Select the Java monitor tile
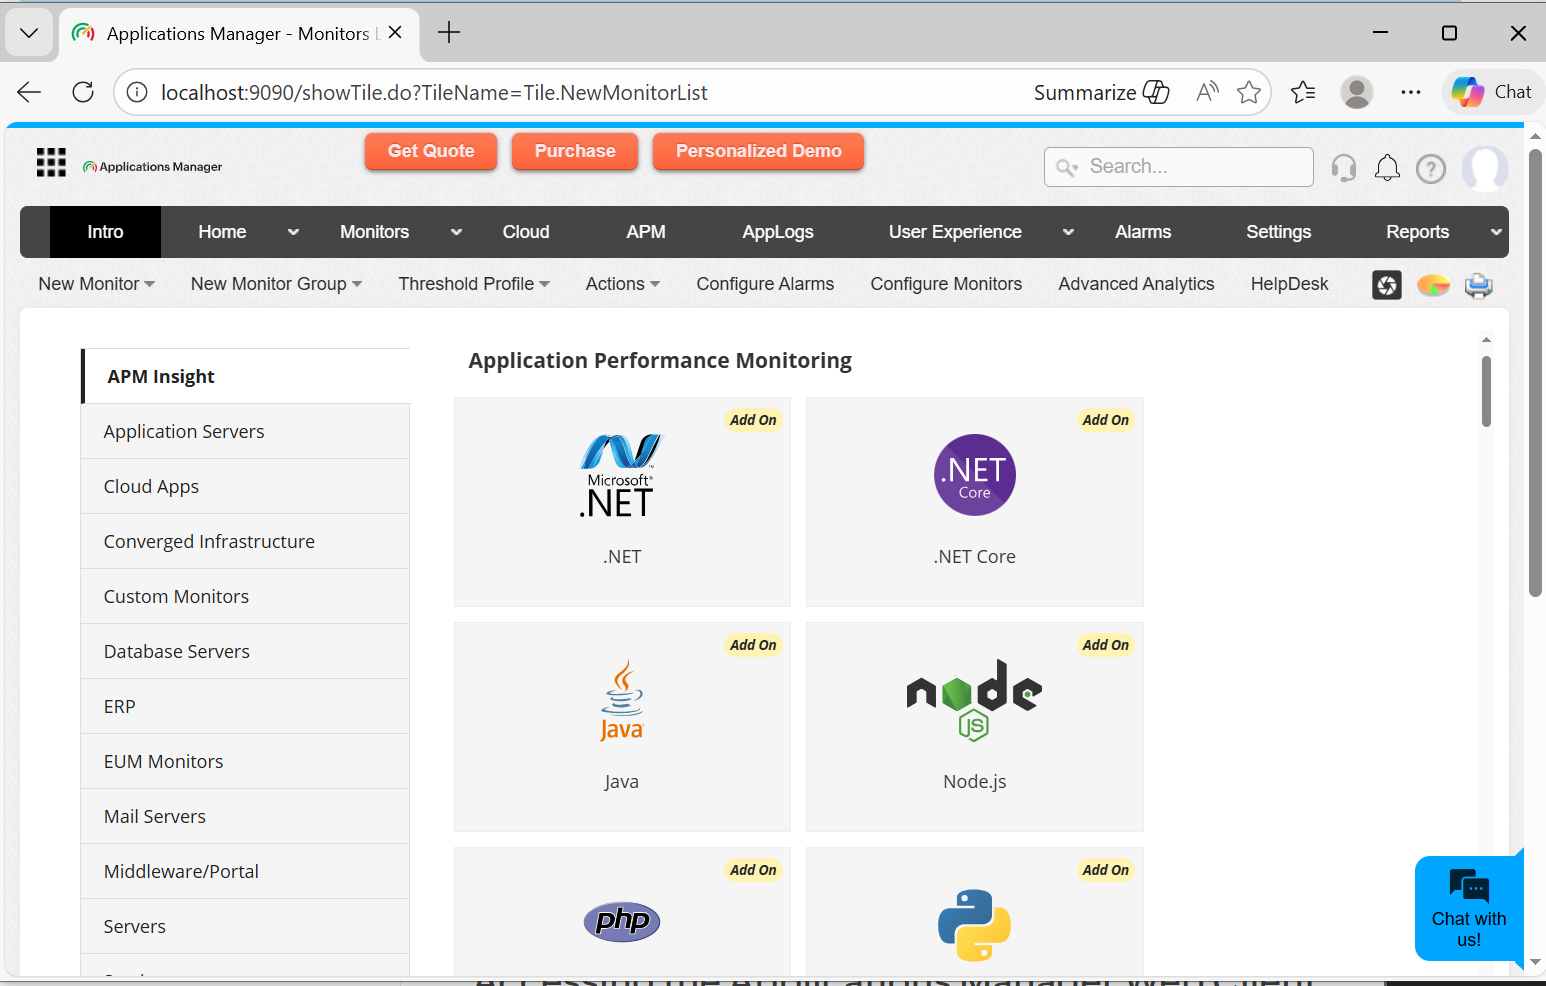This screenshot has width=1546, height=986. [622, 726]
